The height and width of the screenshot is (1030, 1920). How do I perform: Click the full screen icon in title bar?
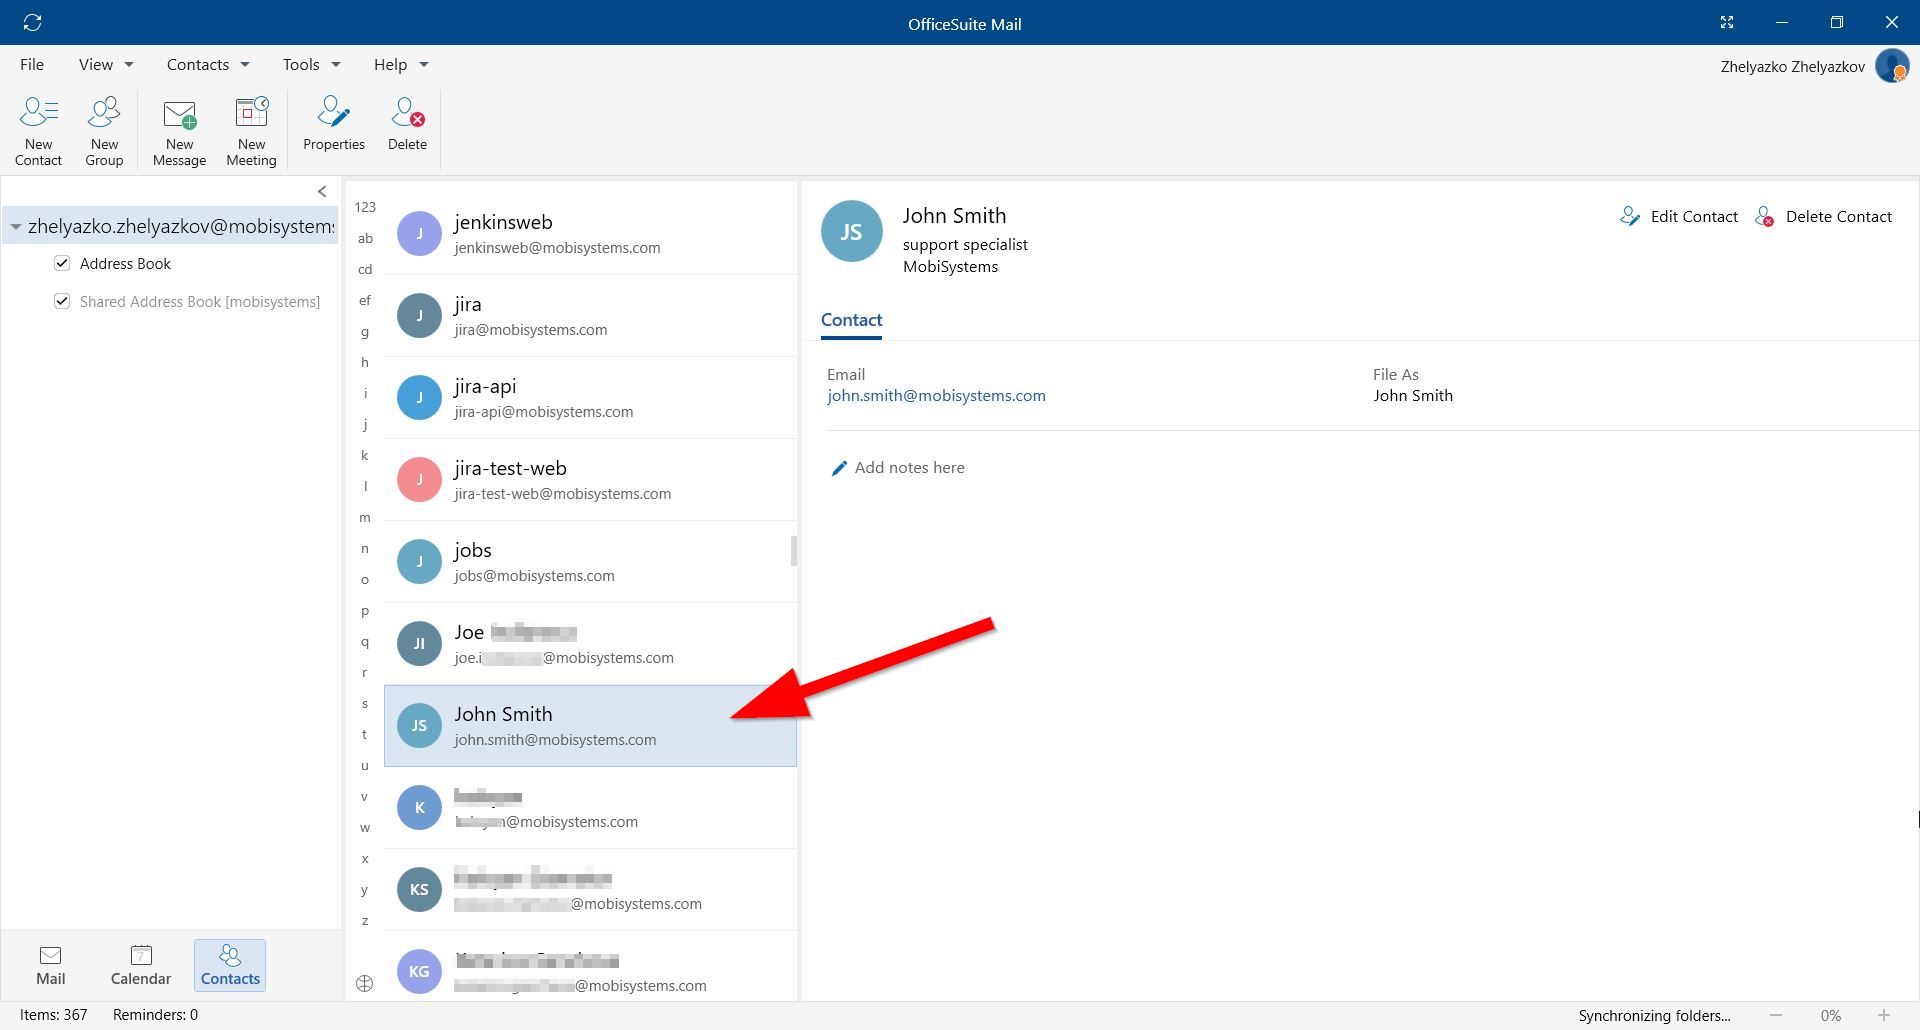(1727, 22)
